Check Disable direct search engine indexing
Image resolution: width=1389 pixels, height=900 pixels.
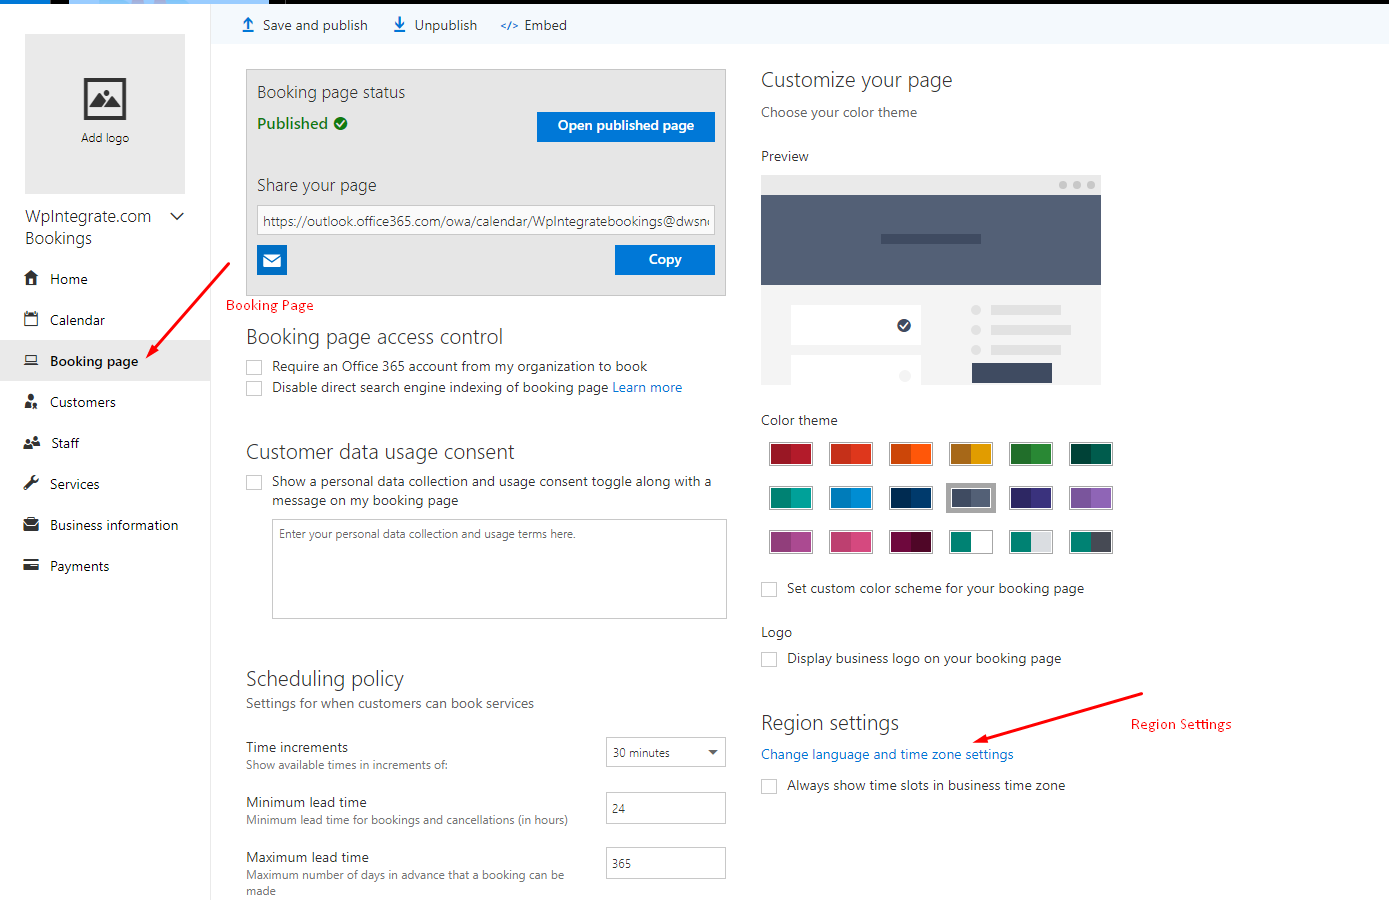tap(254, 388)
